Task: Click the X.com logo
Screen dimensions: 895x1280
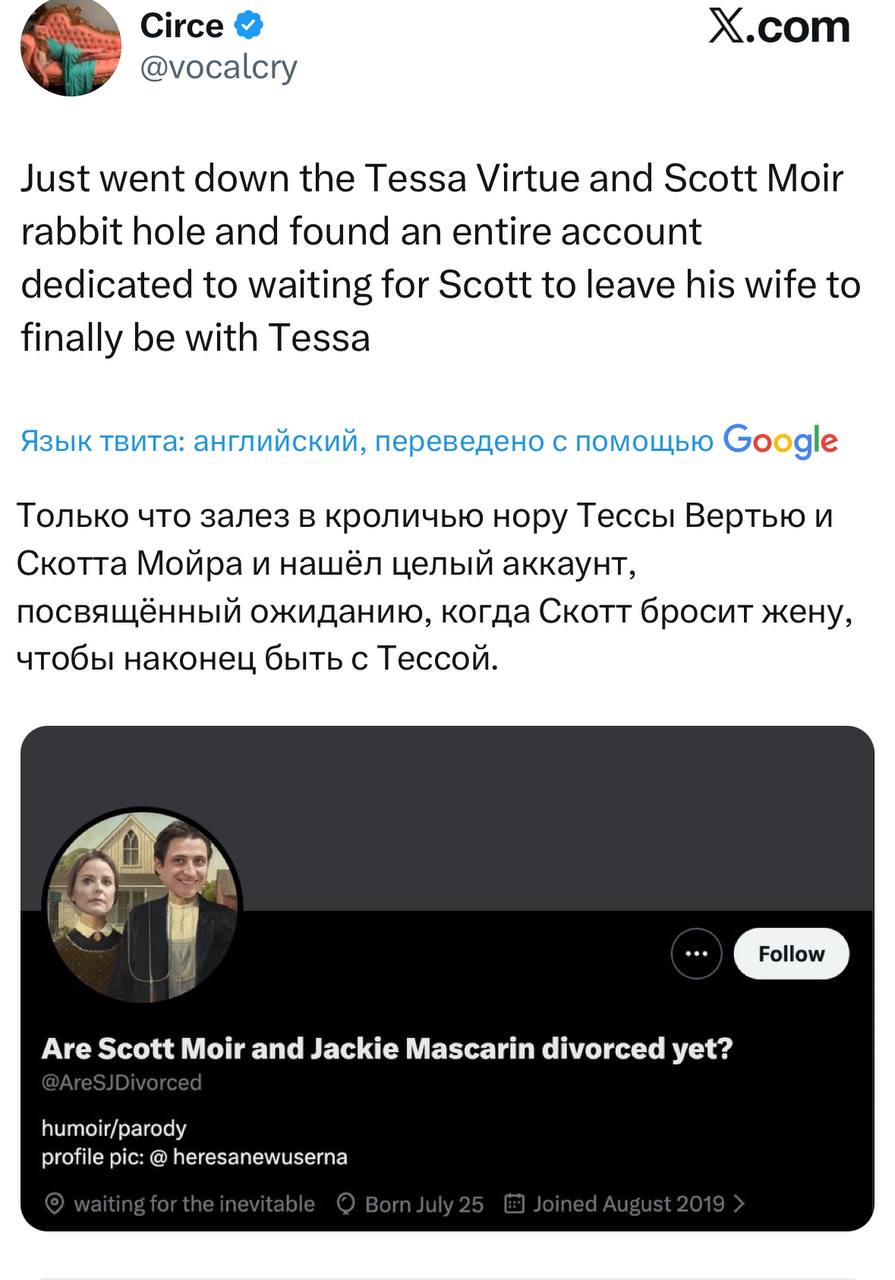Action: (x=779, y=27)
